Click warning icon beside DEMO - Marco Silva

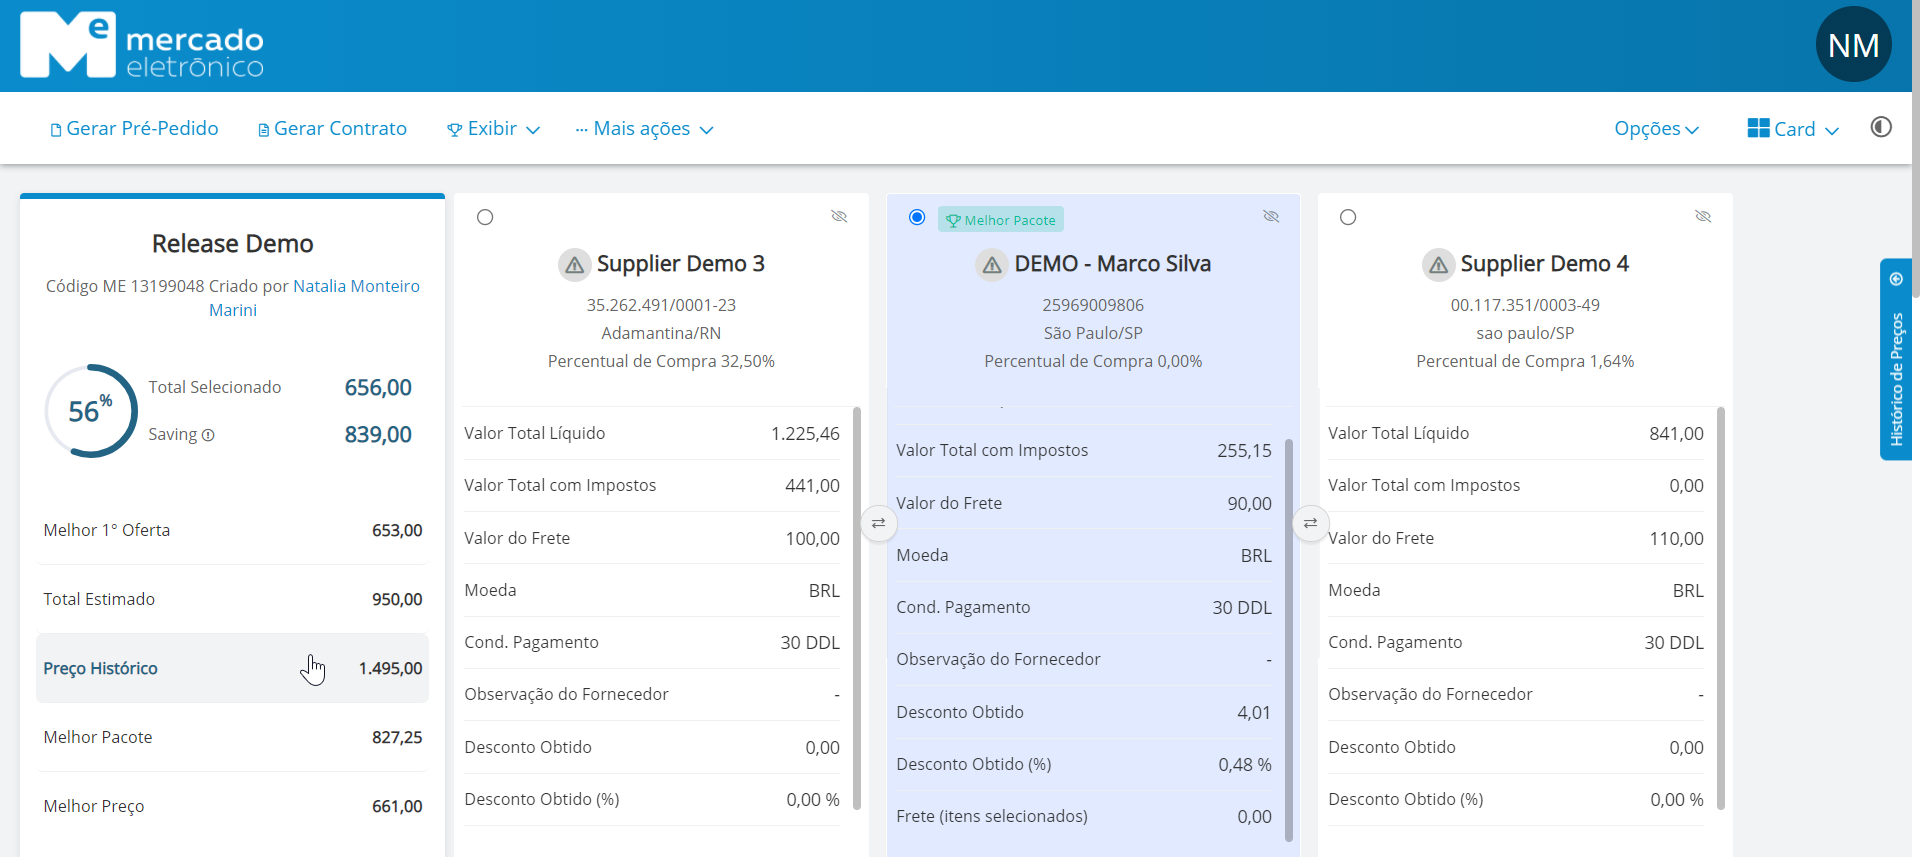pos(992,265)
